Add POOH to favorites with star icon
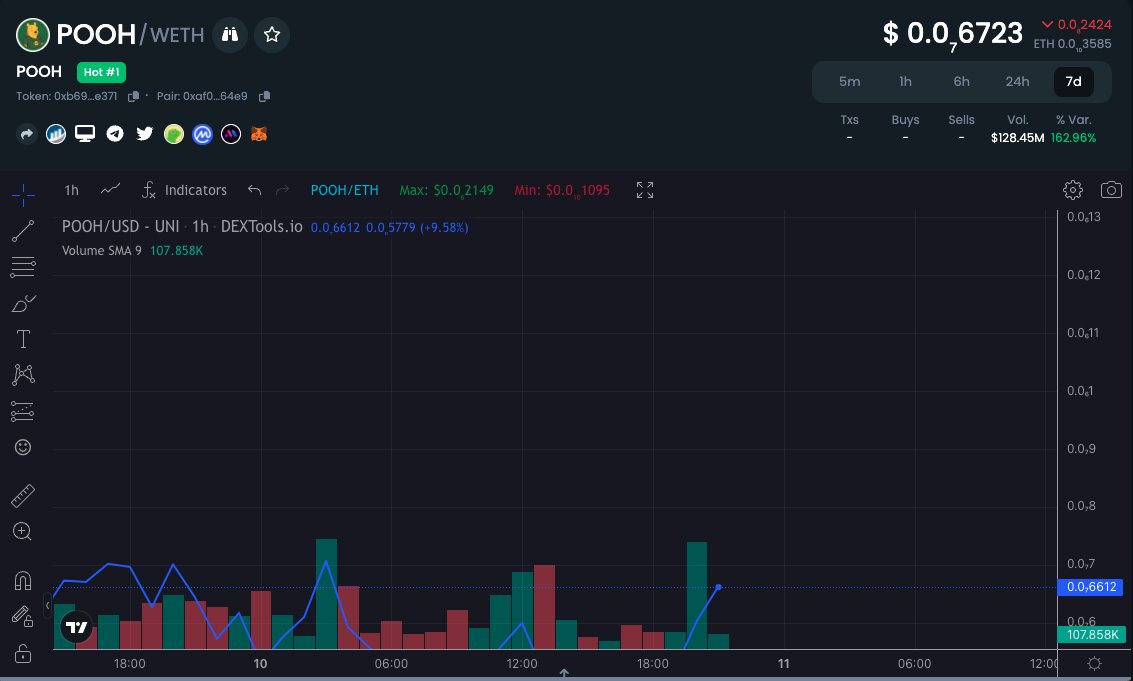The image size is (1133, 681). 272,35
